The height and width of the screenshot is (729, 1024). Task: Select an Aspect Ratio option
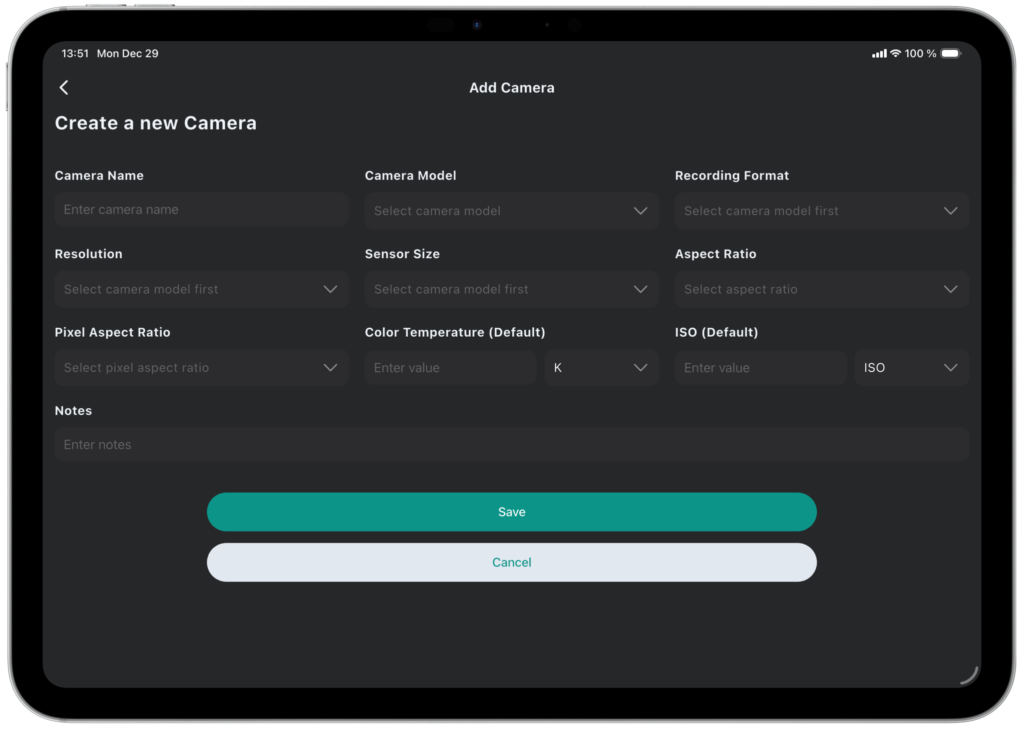coord(821,289)
